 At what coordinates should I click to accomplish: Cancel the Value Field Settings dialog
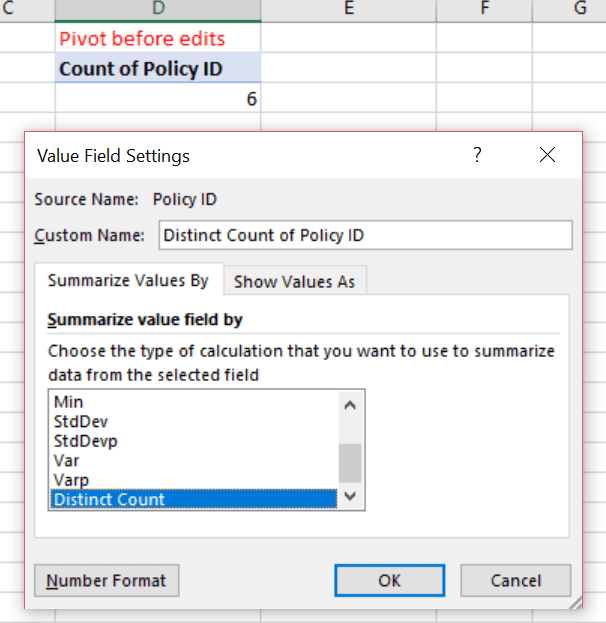coord(515,580)
